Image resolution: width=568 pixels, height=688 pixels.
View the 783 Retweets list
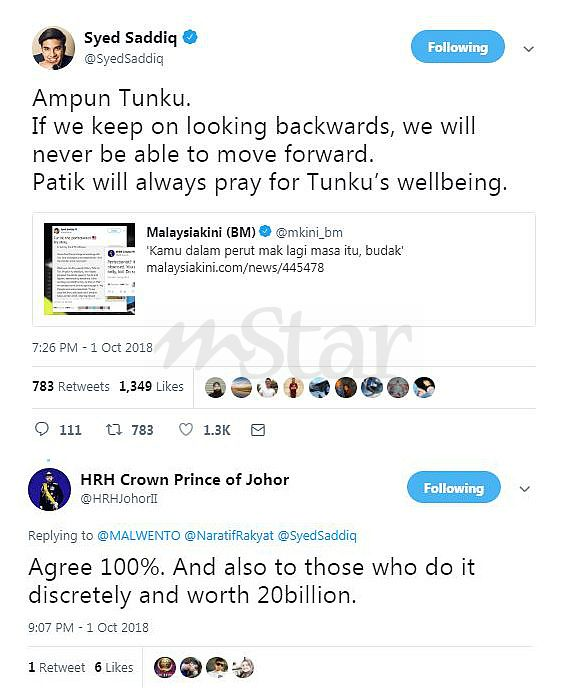[71, 386]
